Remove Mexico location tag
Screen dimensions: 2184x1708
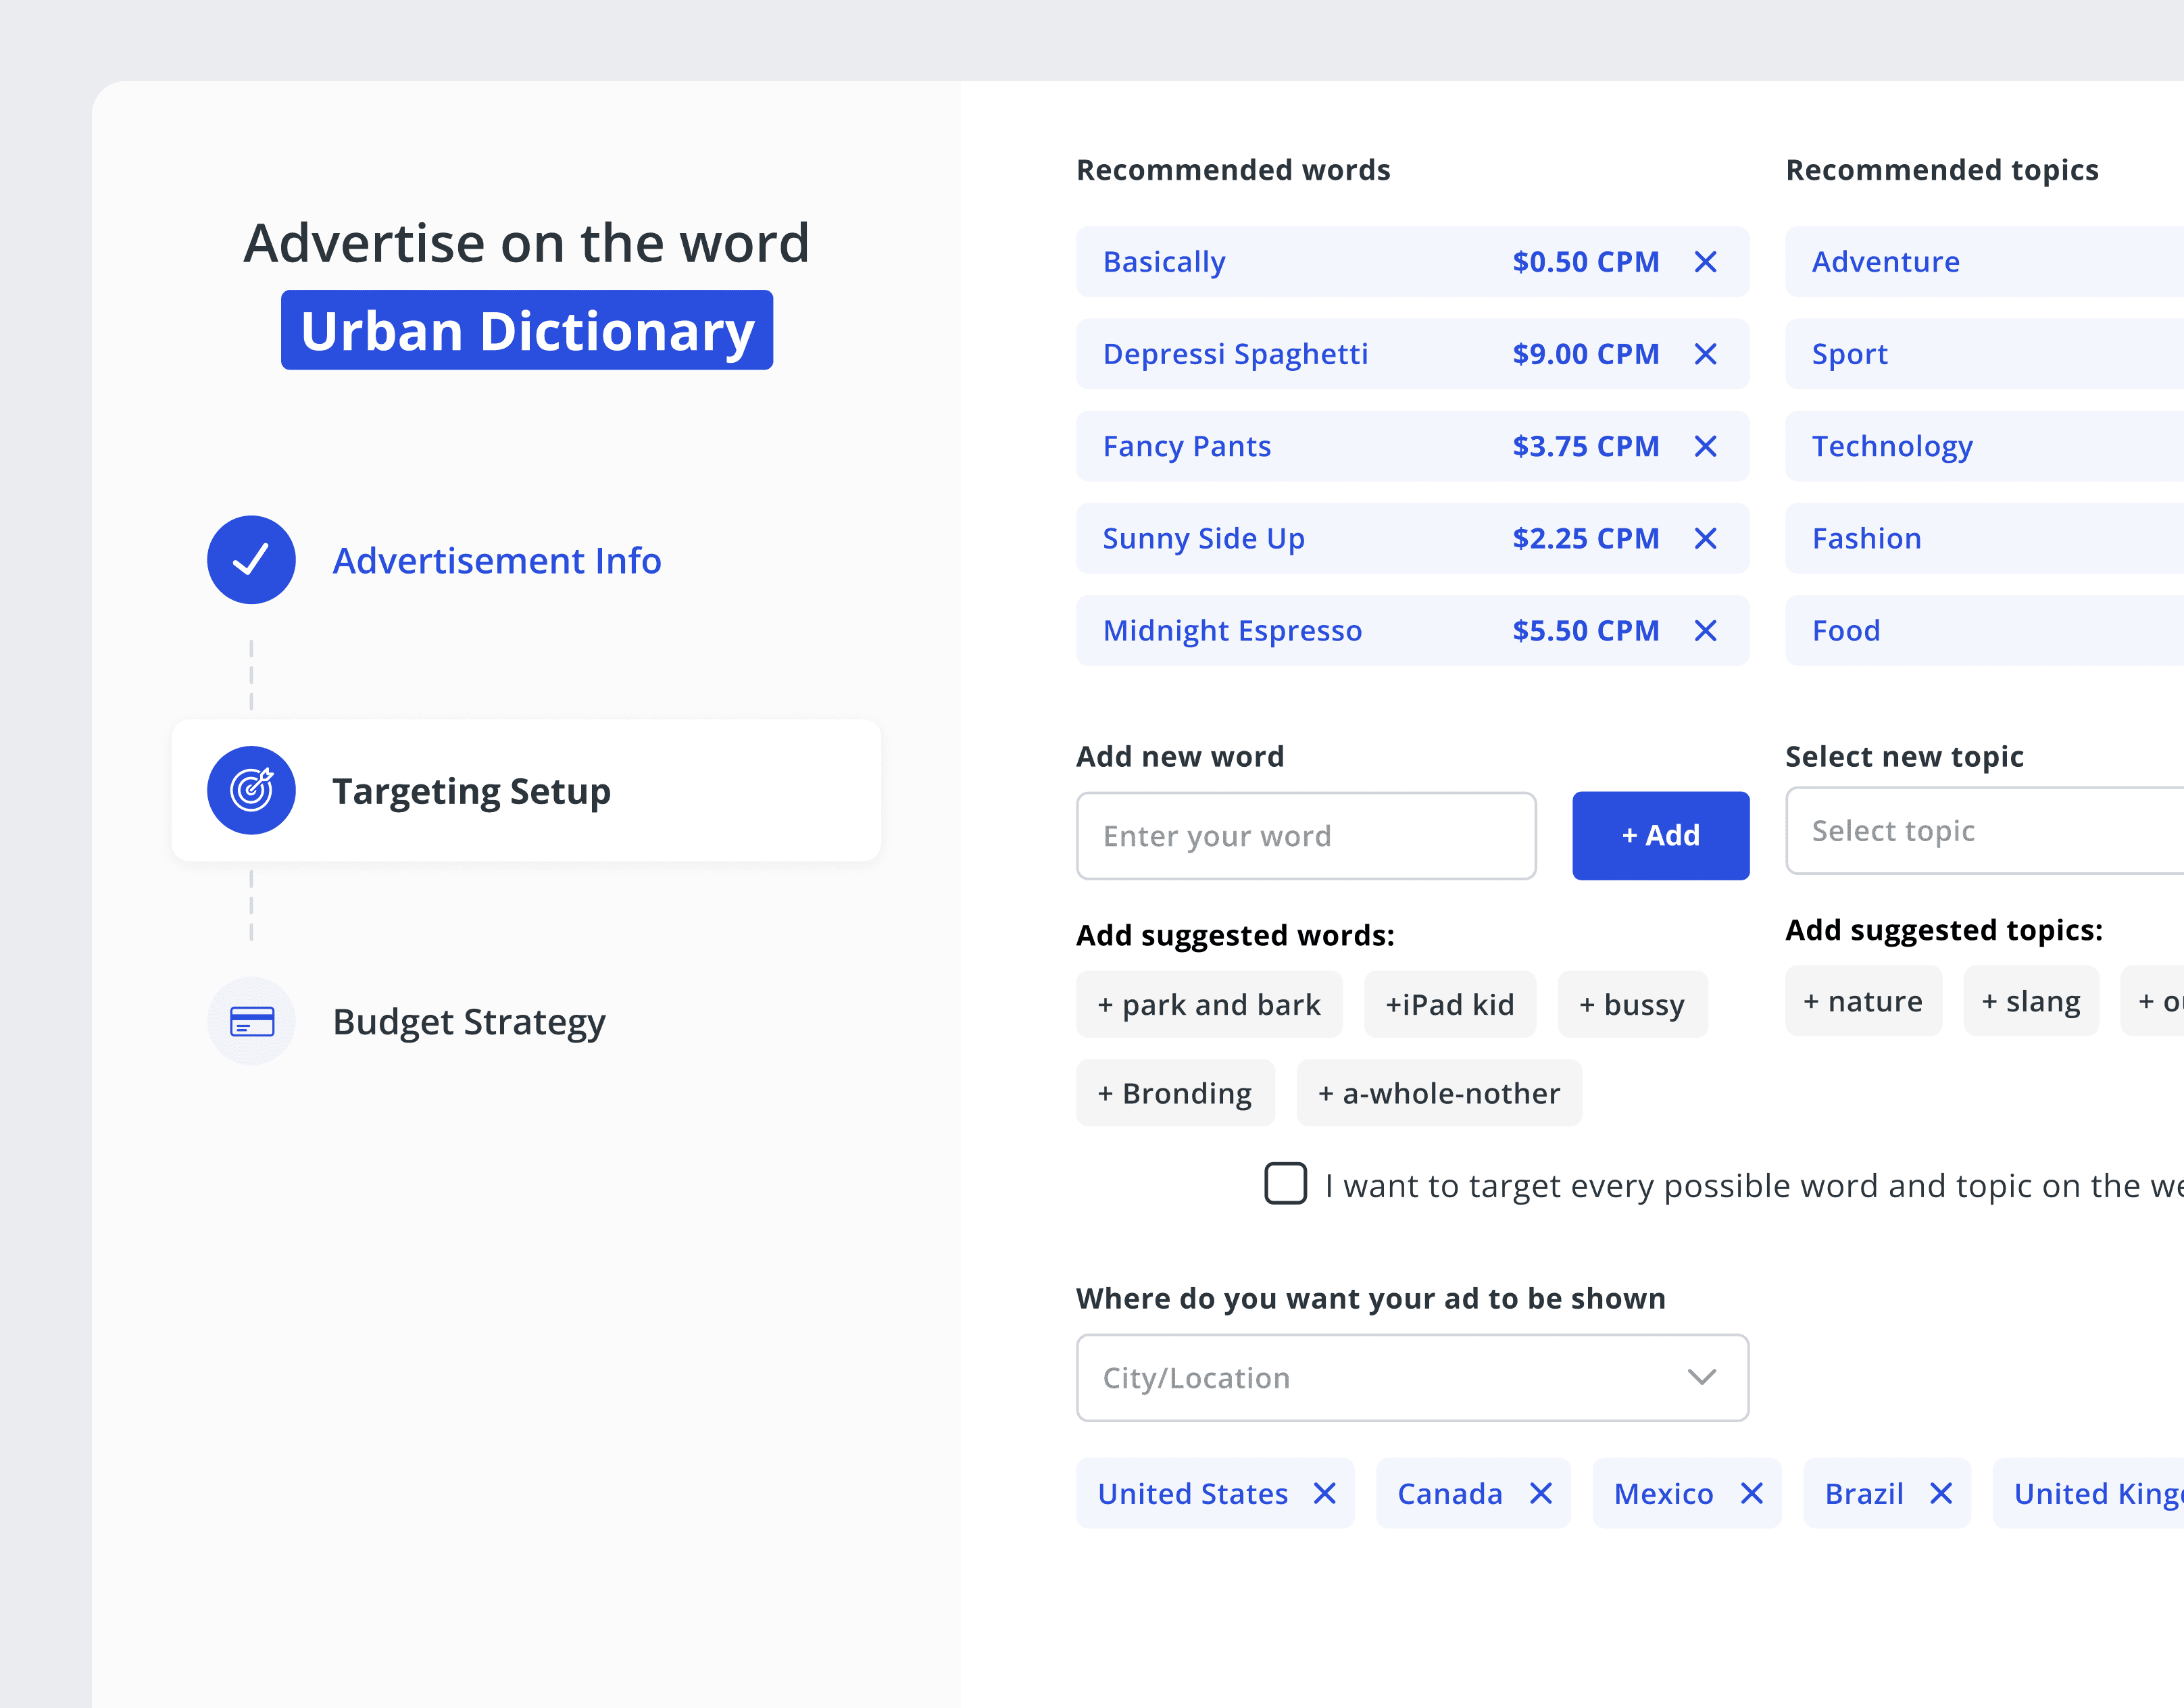point(1752,1493)
